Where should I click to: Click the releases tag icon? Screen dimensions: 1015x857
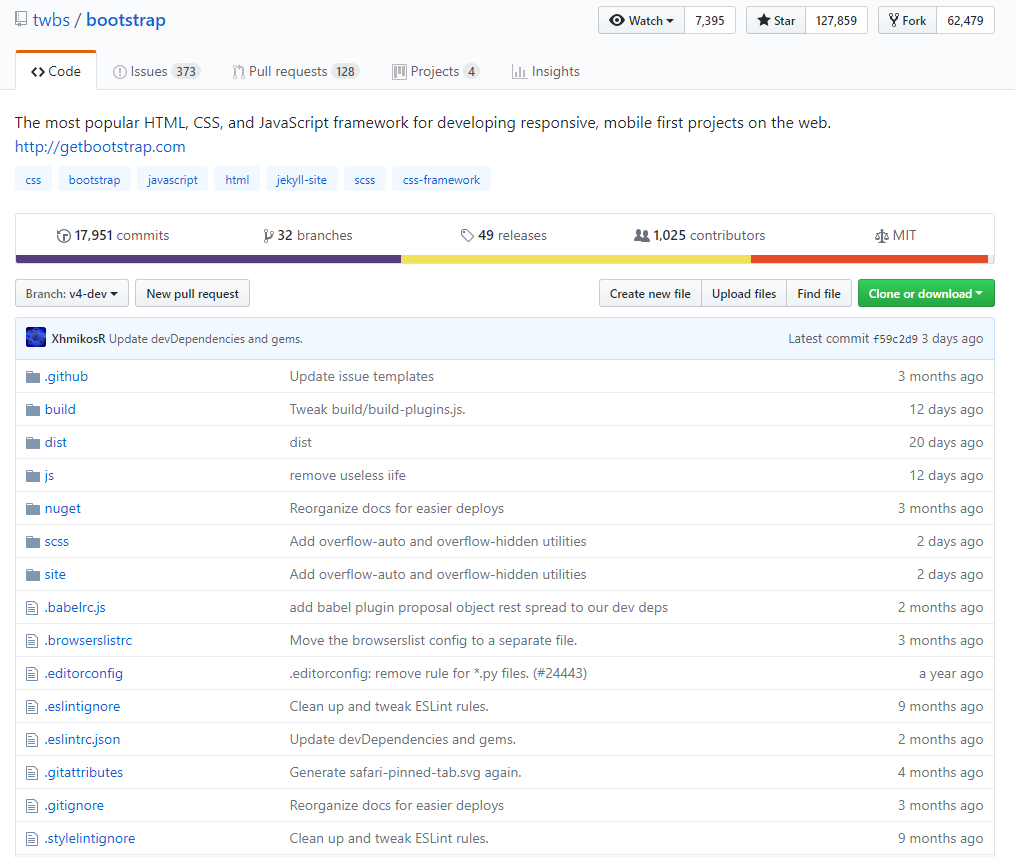pos(467,236)
